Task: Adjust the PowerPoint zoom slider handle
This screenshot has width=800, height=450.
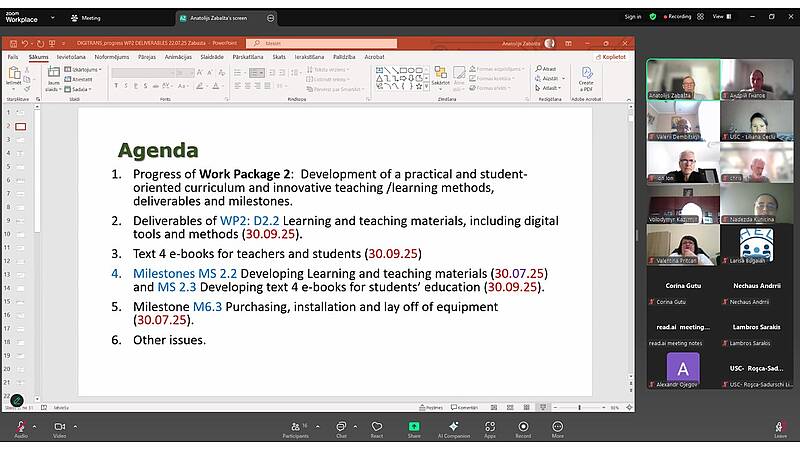Action: 579,408
